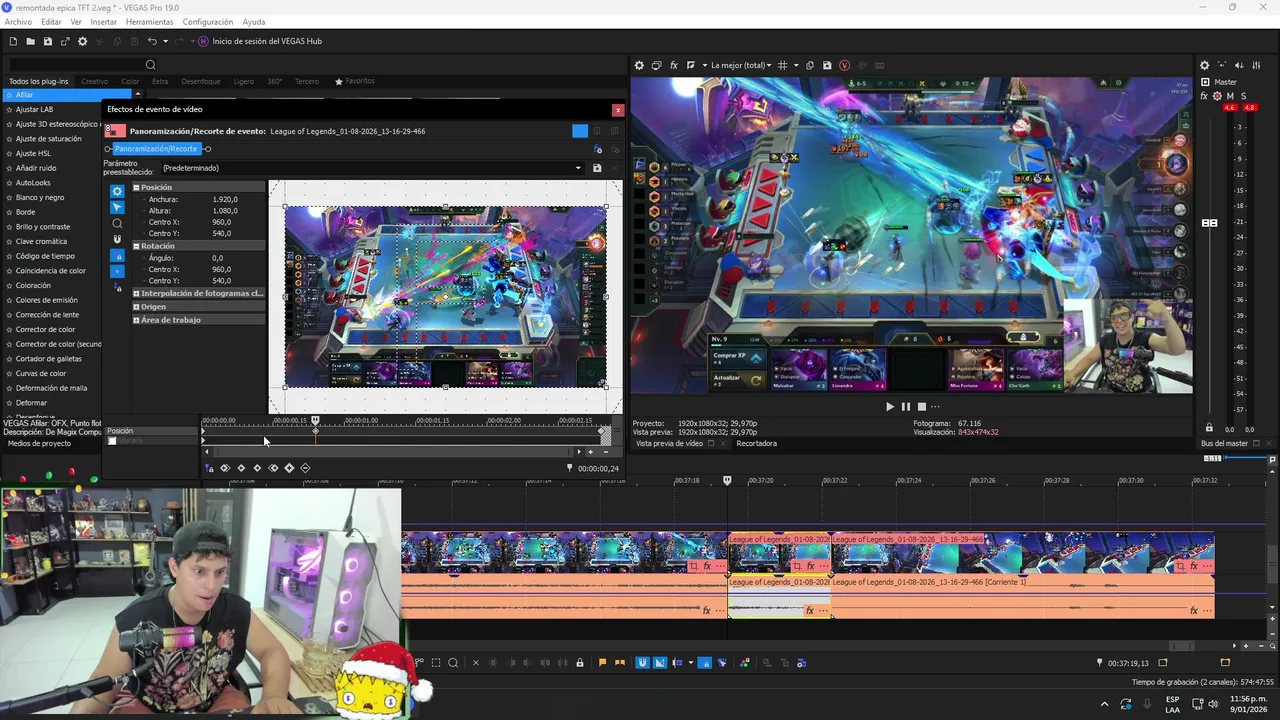Viewport: 1280px width, 720px height.
Task: Jump to first keyframe in Pan/Crop
Action: 225,468
